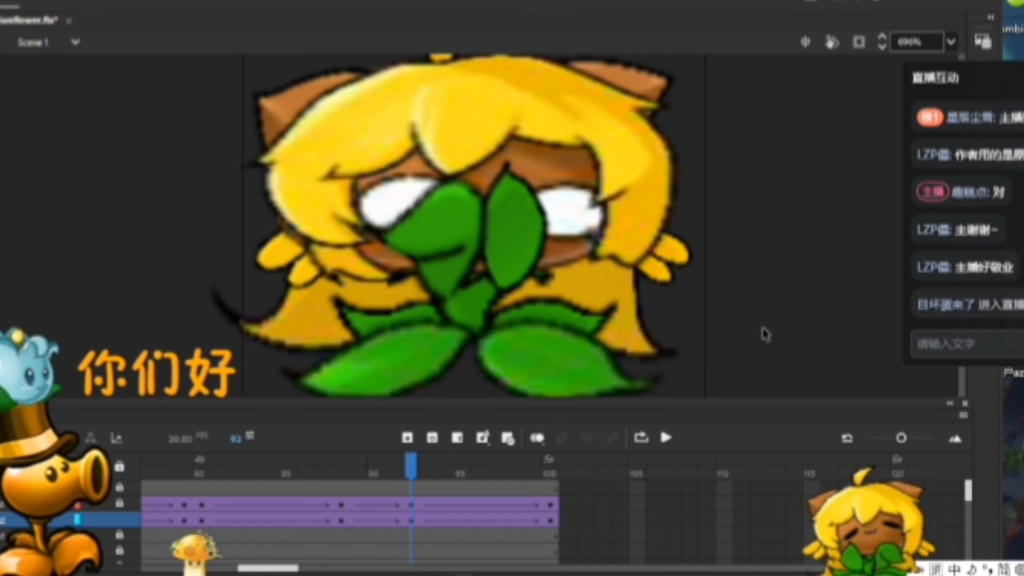Click the chat text input box
Image resolution: width=1024 pixels, height=576 pixels.
pos(968,344)
